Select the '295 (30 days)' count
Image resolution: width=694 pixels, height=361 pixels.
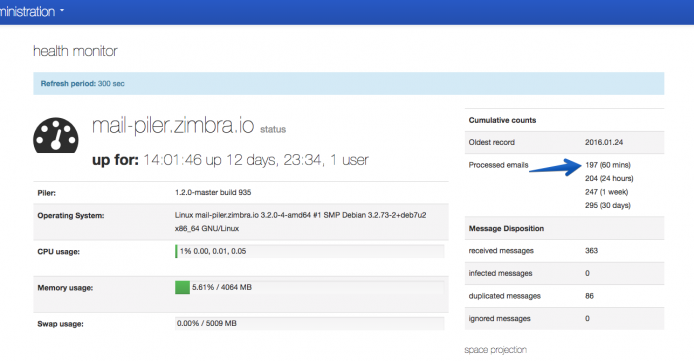tap(608, 205)
